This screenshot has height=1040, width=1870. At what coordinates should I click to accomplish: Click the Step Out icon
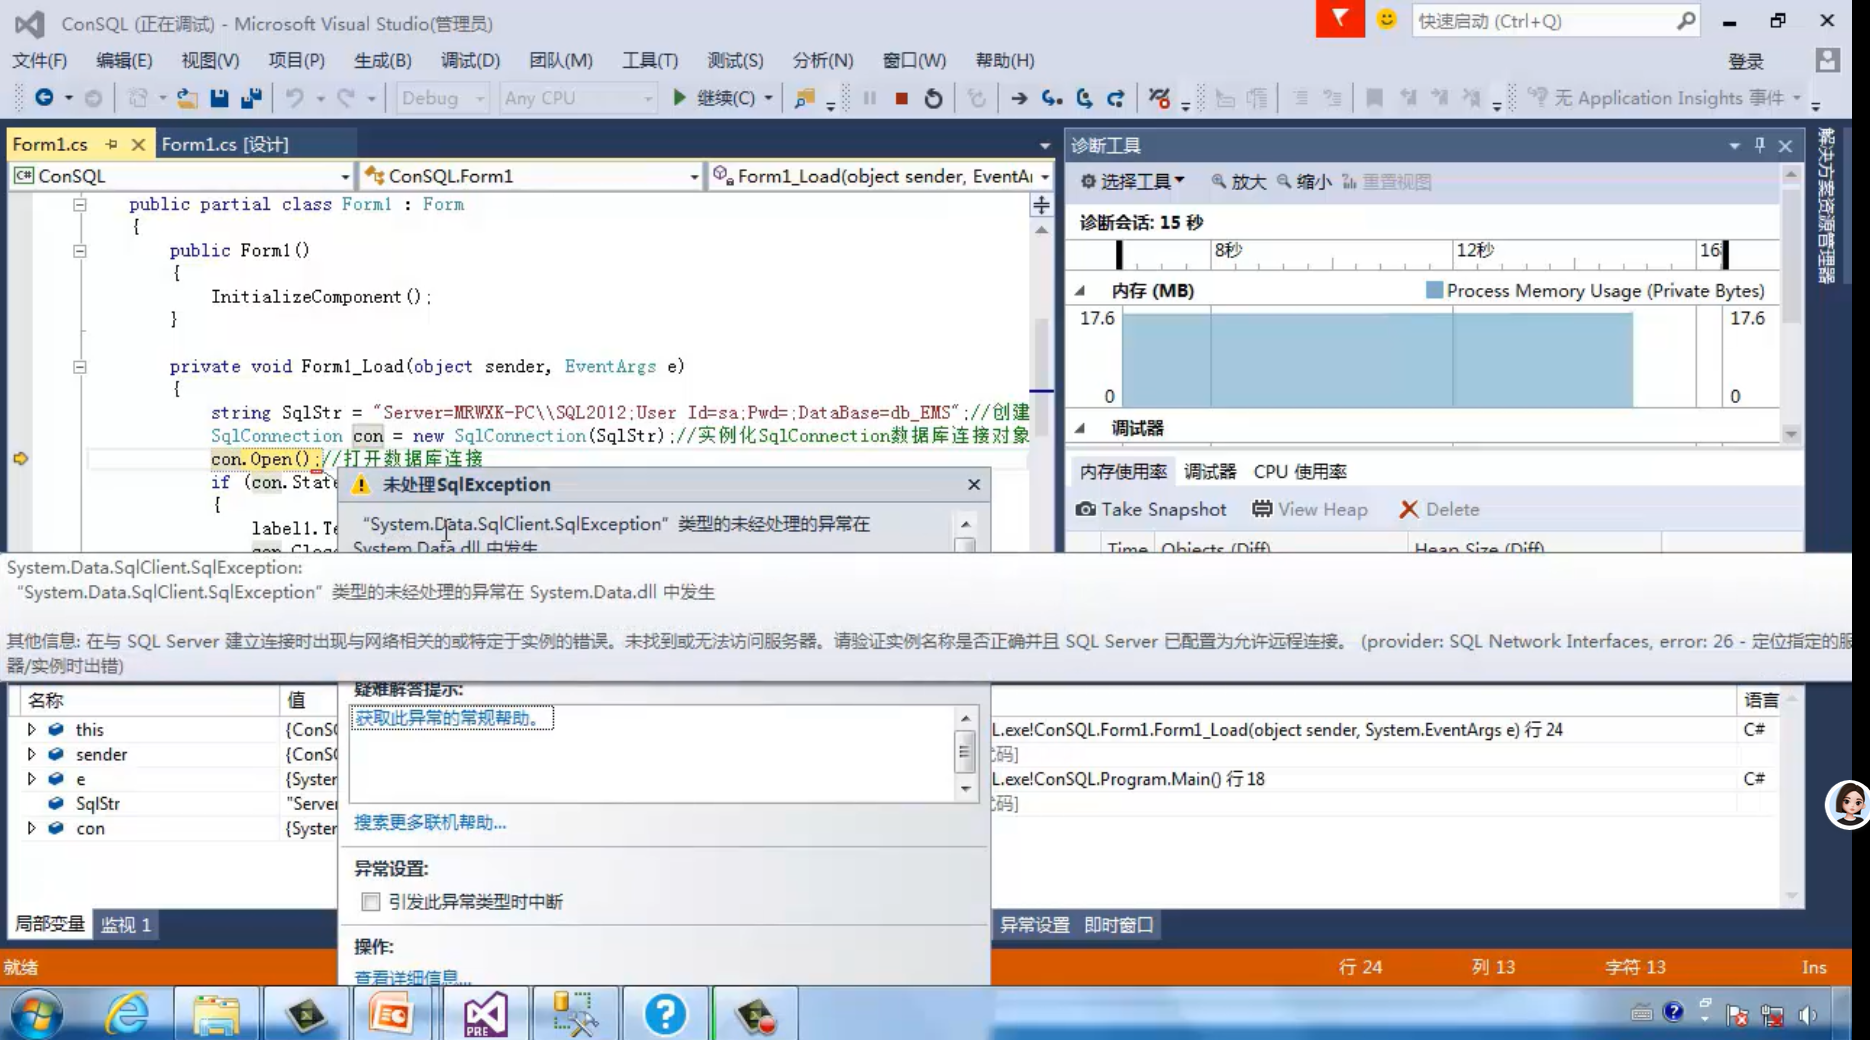pyautogui.click(x=1116, y=98)
